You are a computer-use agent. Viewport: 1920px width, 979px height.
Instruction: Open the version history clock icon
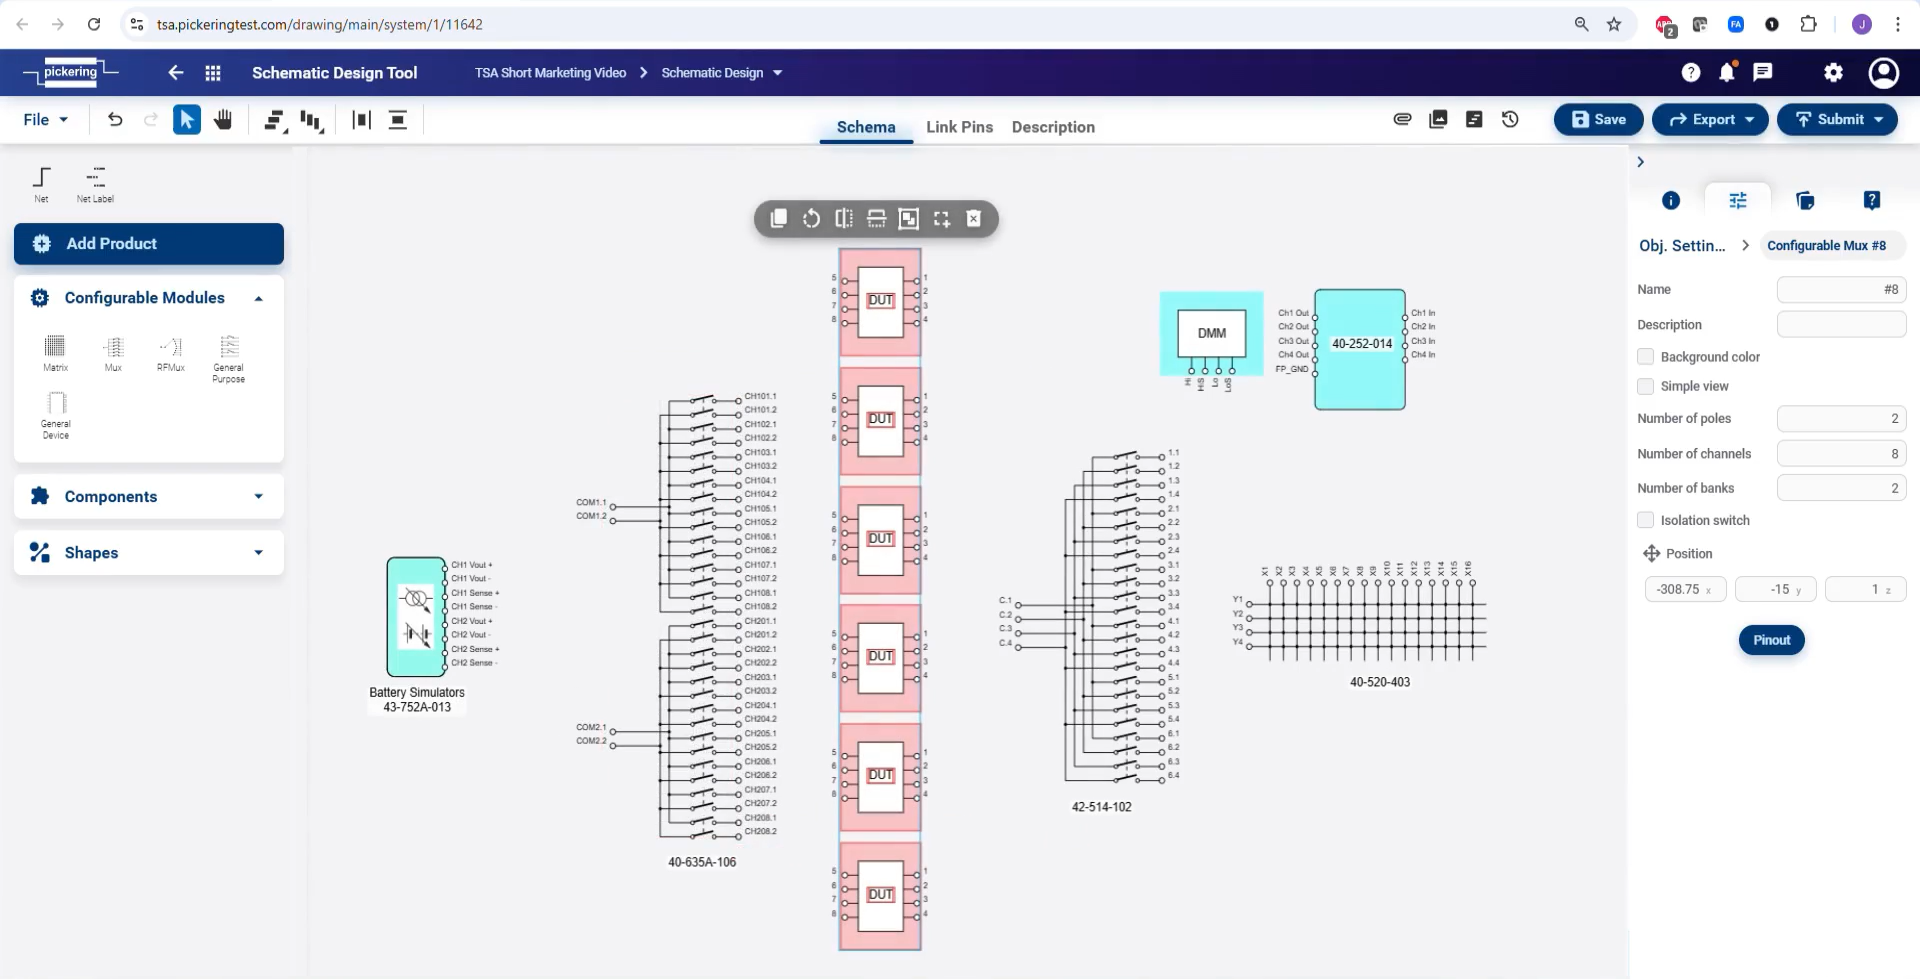(x=1510, y=120)
